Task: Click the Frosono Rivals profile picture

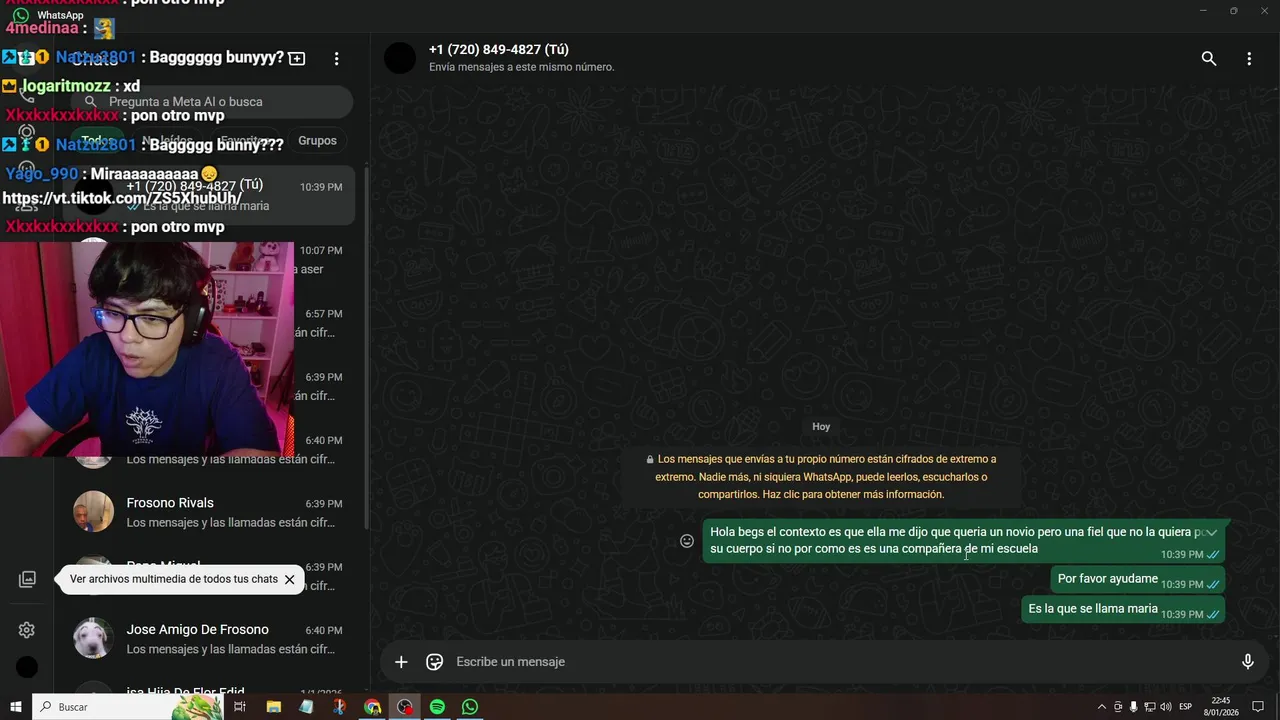Action: tap(93, 512)
